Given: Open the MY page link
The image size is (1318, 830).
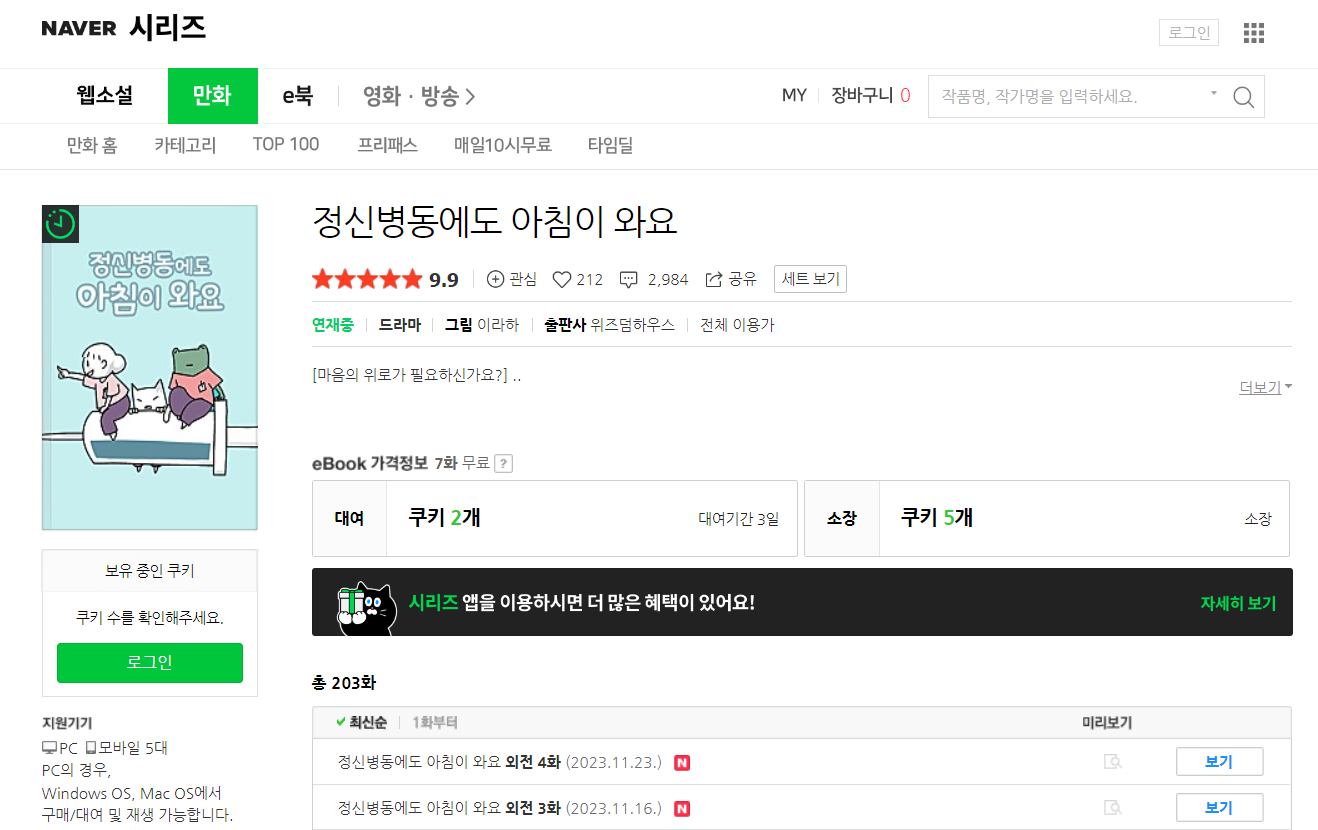Looking at the screenshot, I should (x=794, y=96).
